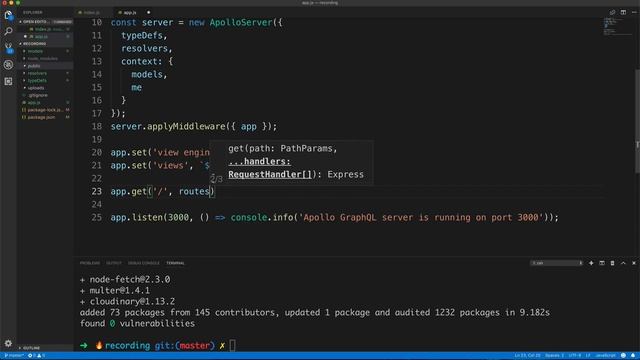
Task: Switch to the Problems panel tab
Action: 90,263
